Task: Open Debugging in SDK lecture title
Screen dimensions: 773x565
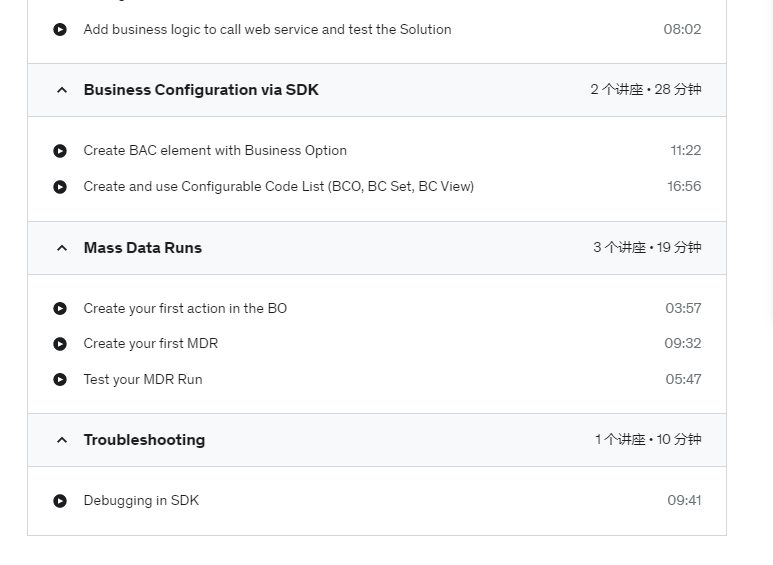Action: 141,500
